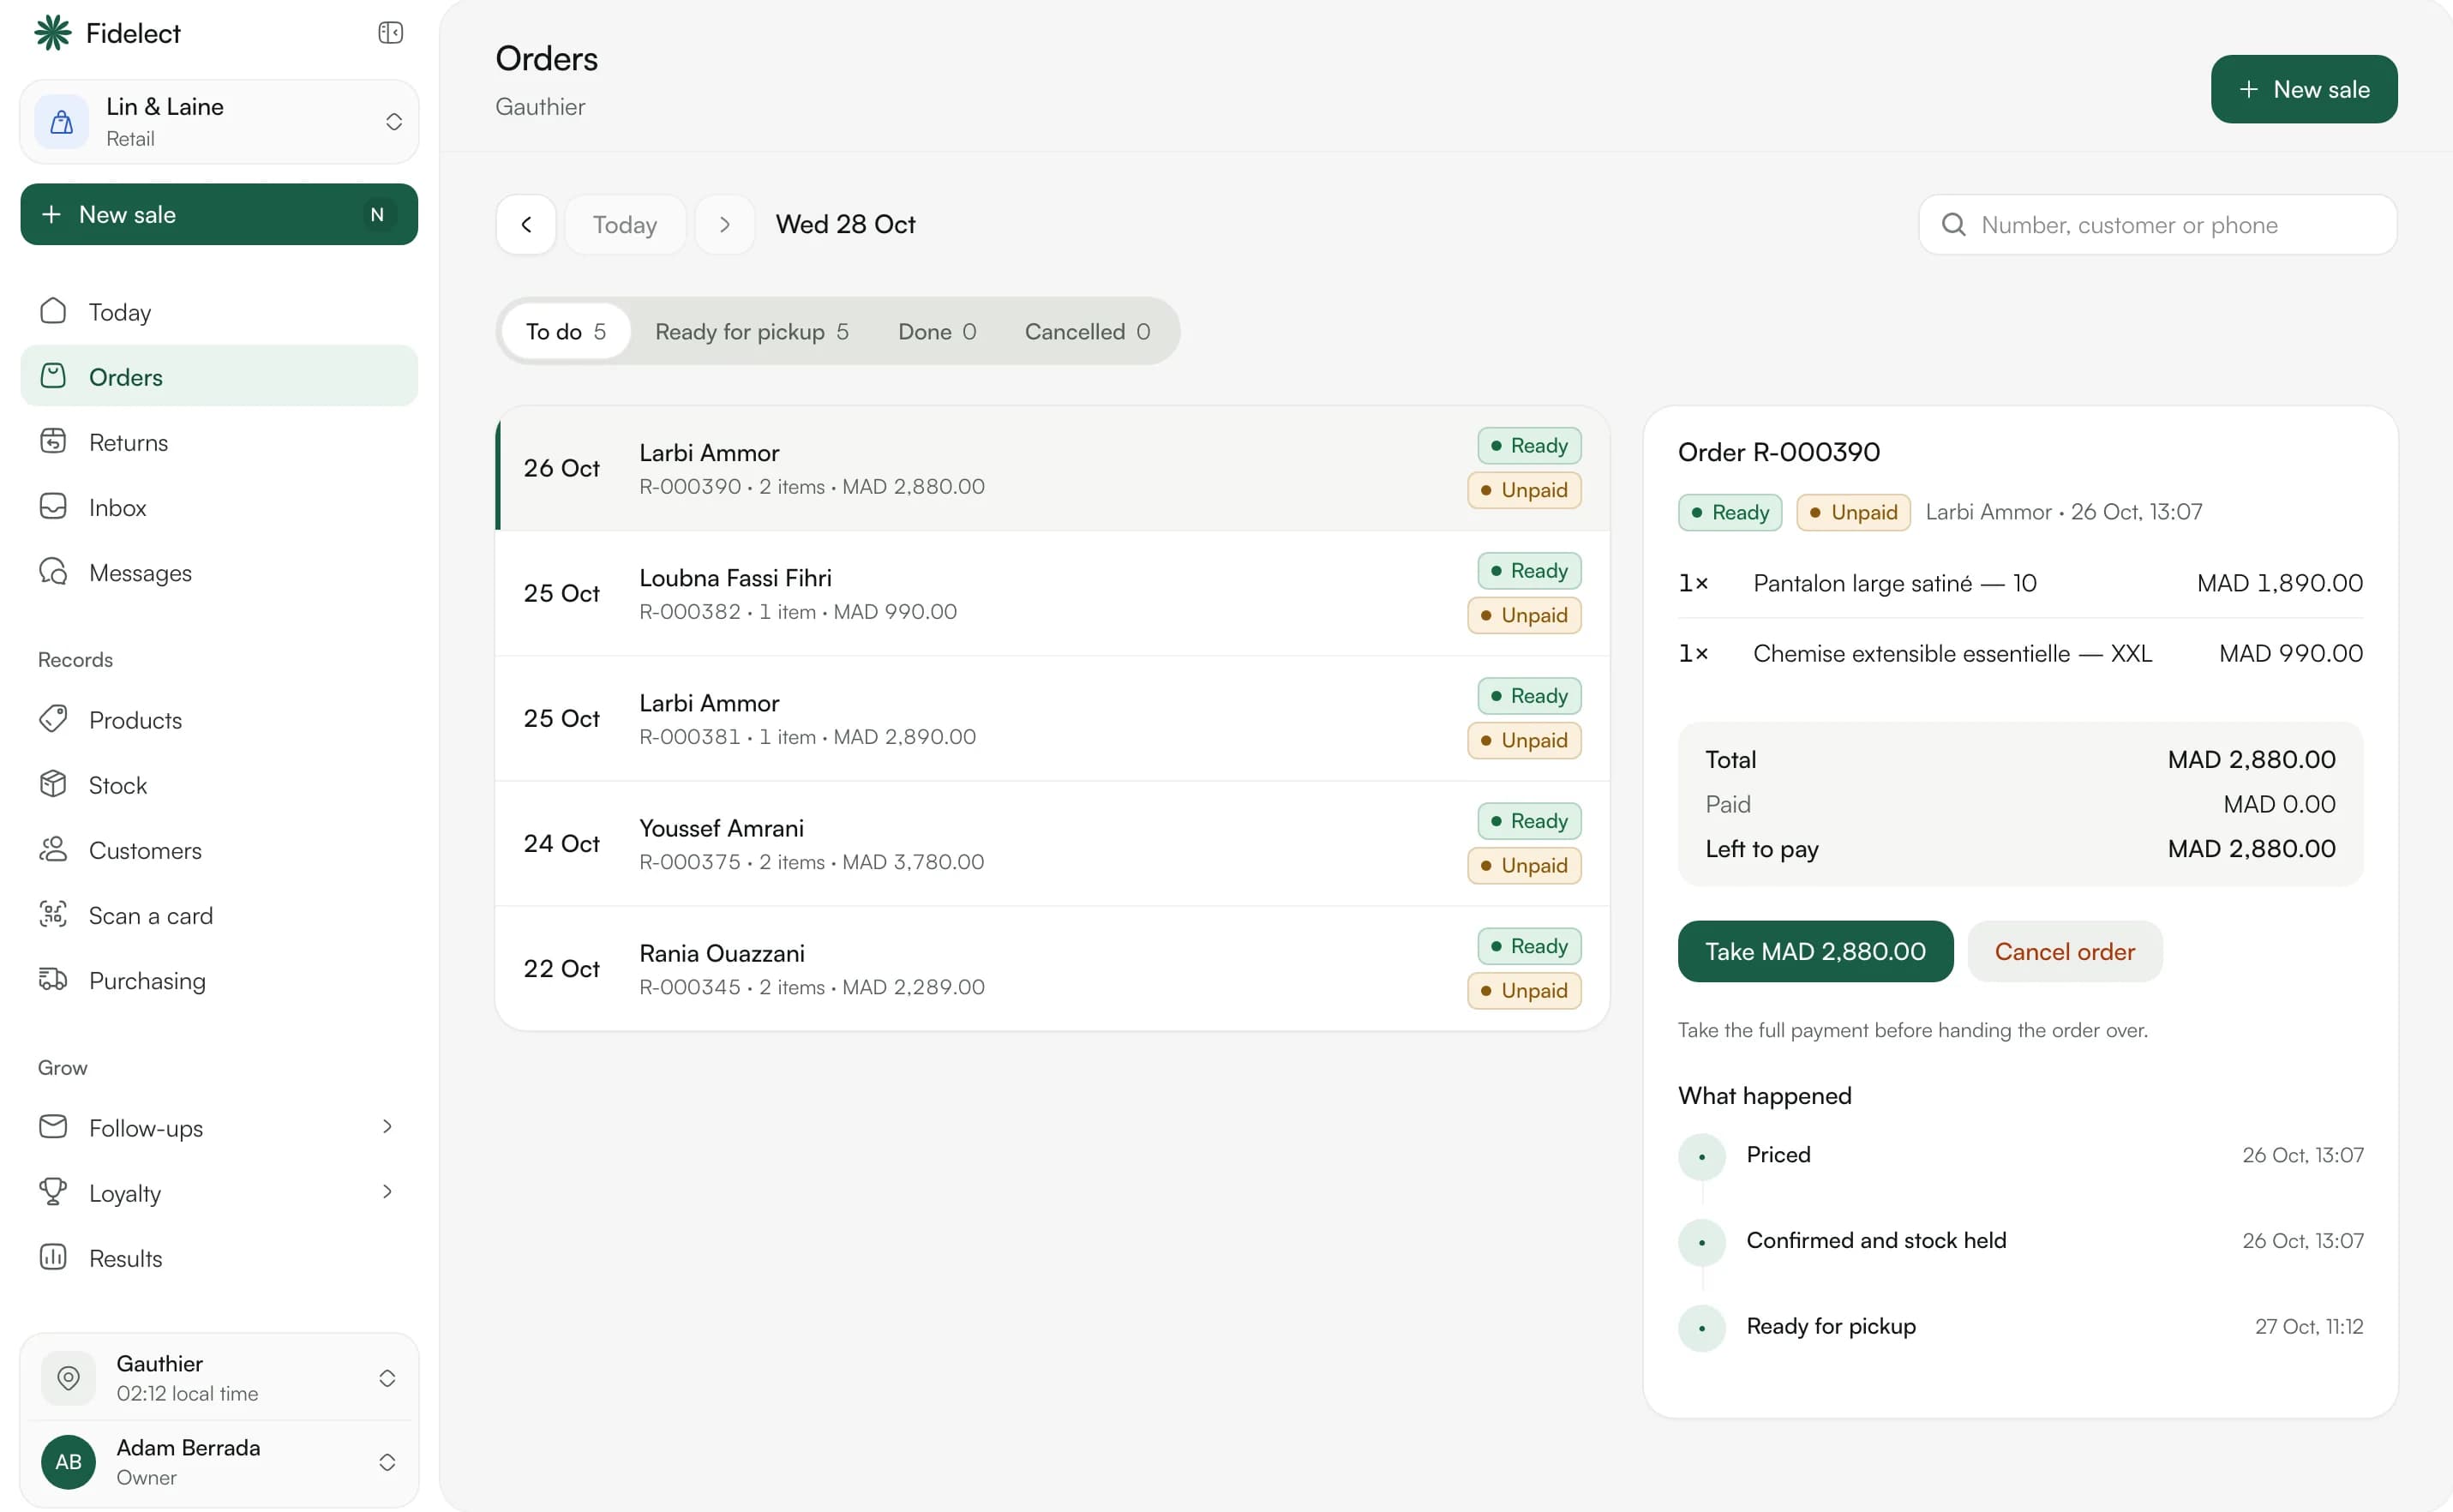The width and height of the screenshot is (2453, 1512).
Task: Select Larbi Ammor order R-000381
Action: pyautogui.click(x=1053, y=718)
